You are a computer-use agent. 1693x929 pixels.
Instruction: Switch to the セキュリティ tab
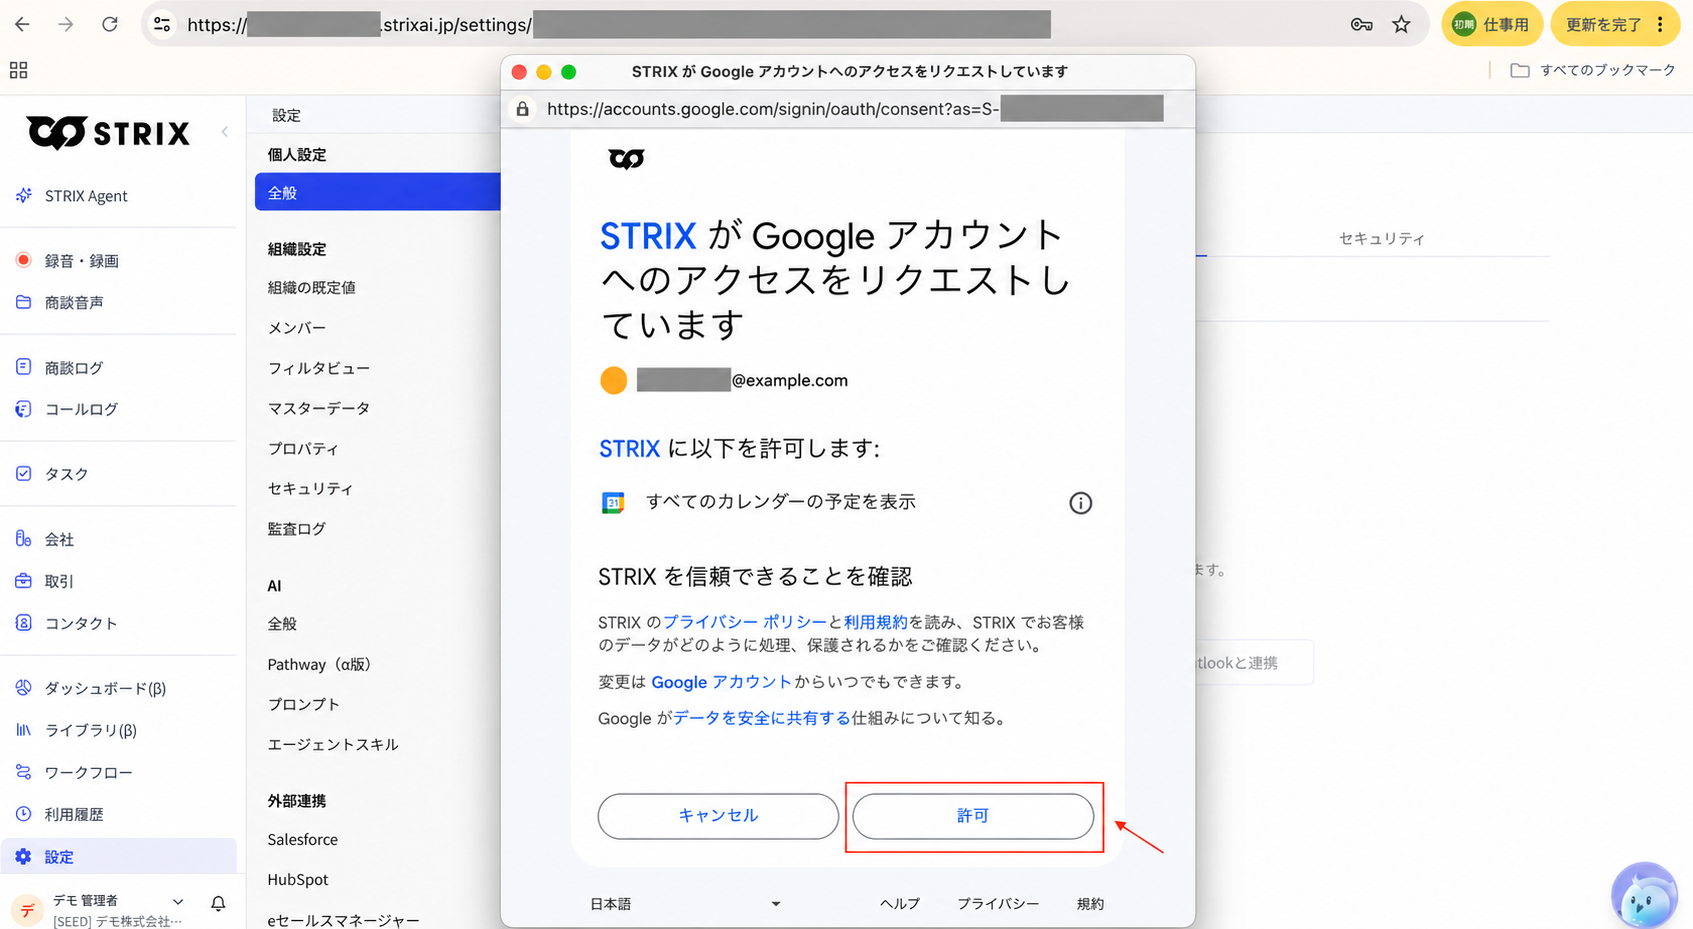click(x=1381, y=238)
